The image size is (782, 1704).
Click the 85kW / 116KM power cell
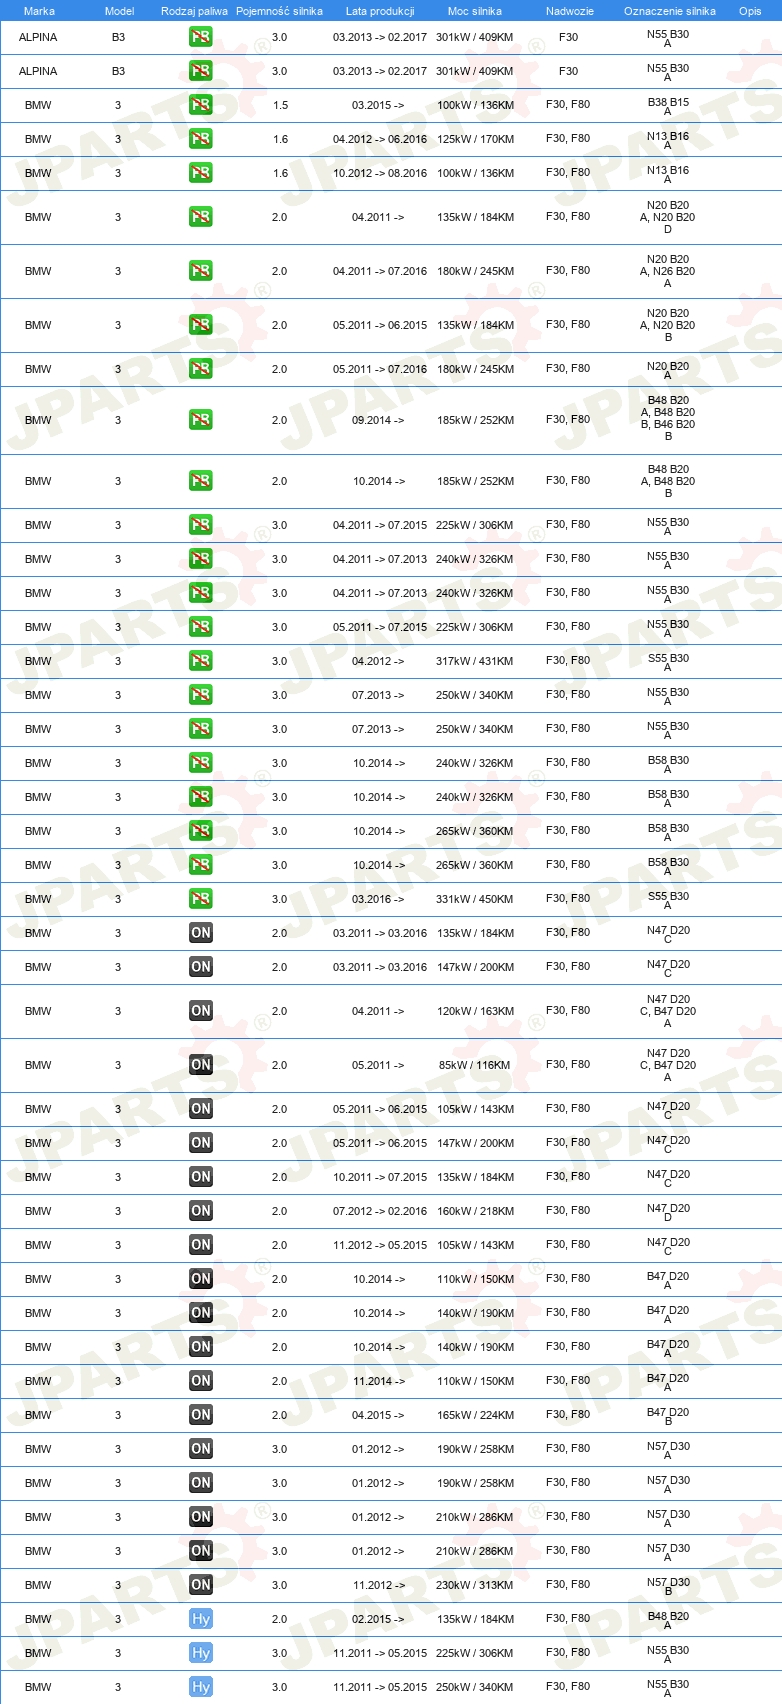pyautogui.click(x=475, y=1065)
